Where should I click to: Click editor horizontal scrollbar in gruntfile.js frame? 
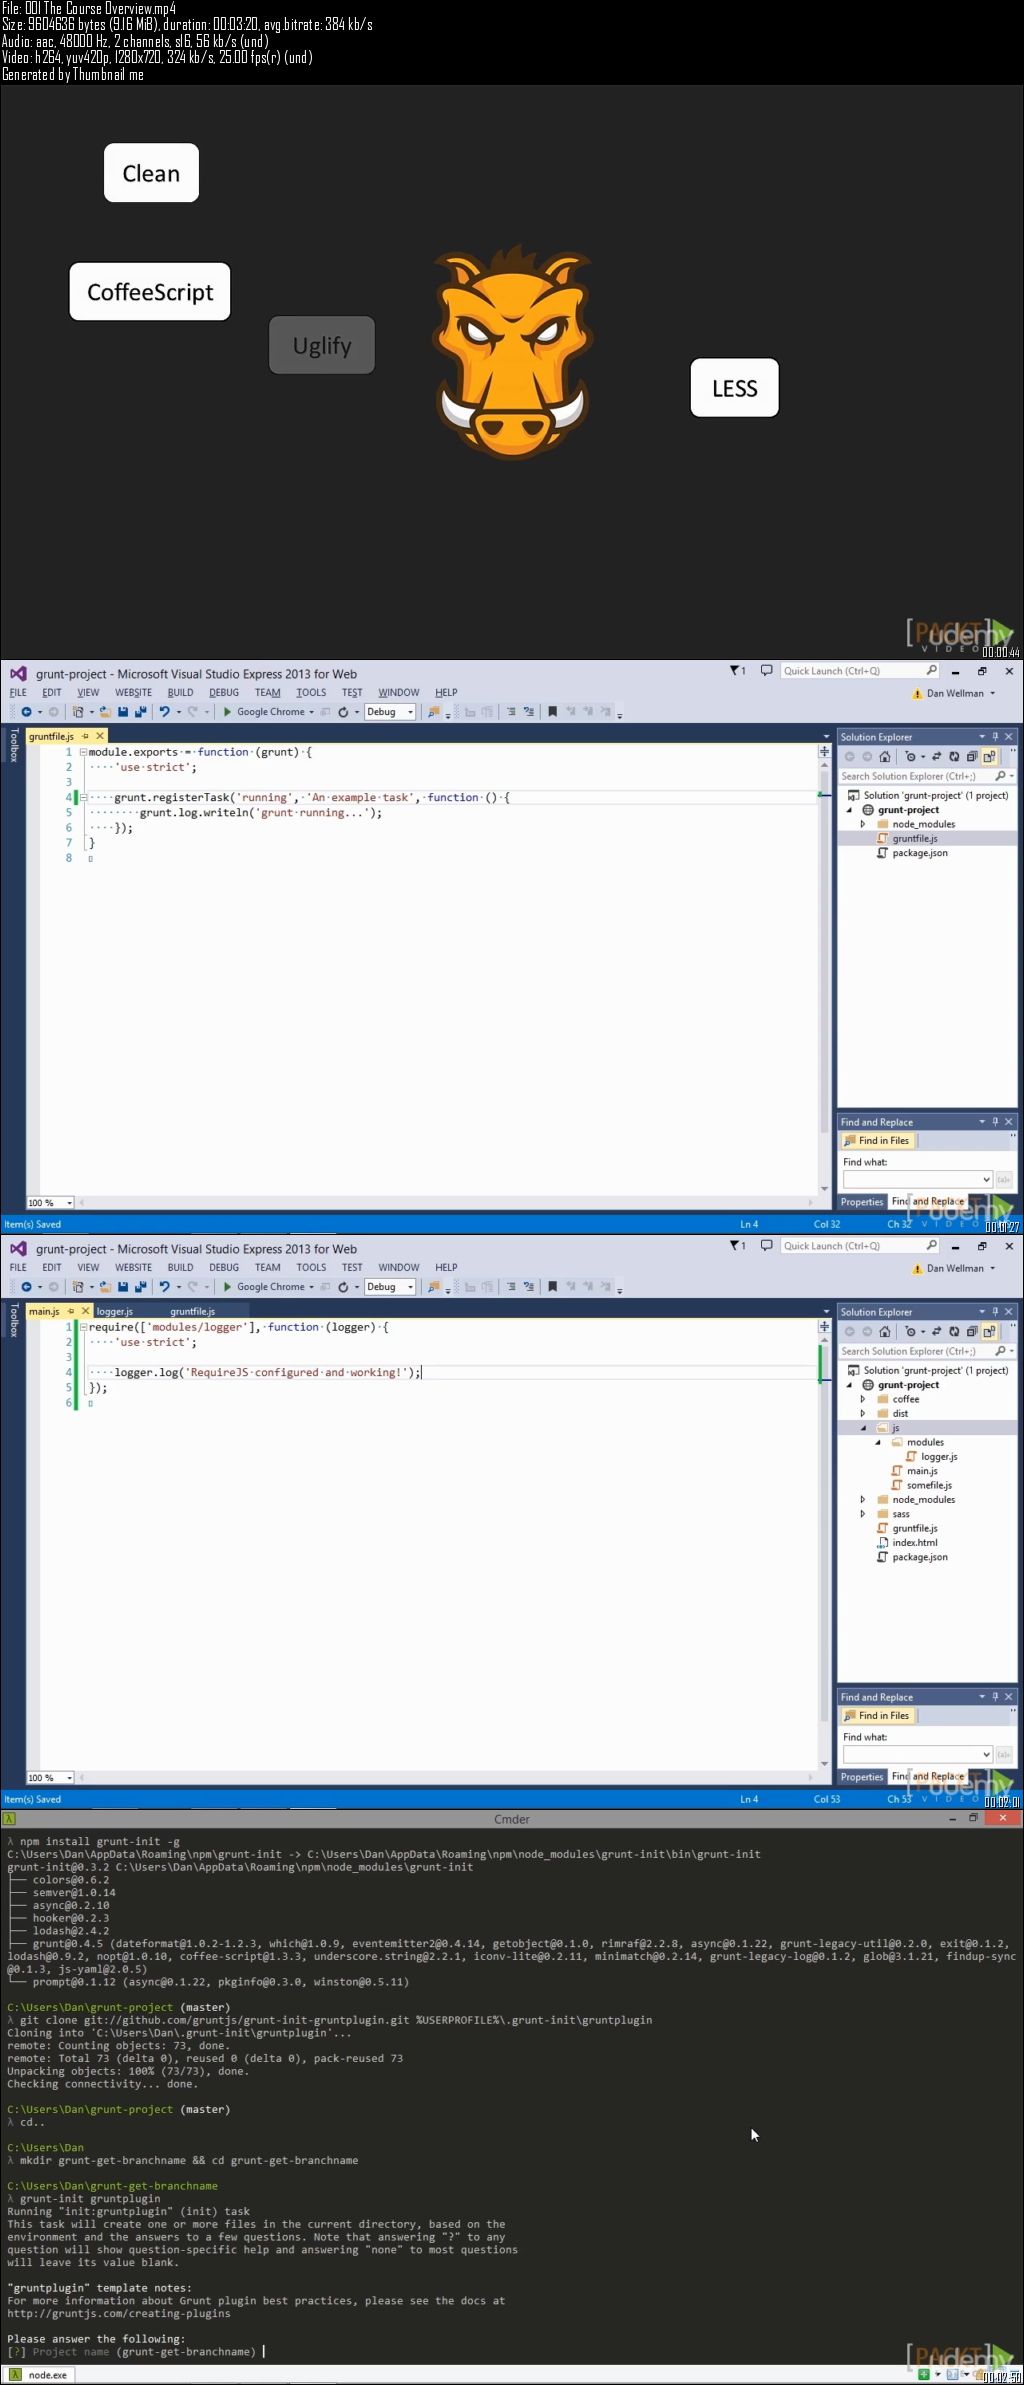coord(445,1202)
